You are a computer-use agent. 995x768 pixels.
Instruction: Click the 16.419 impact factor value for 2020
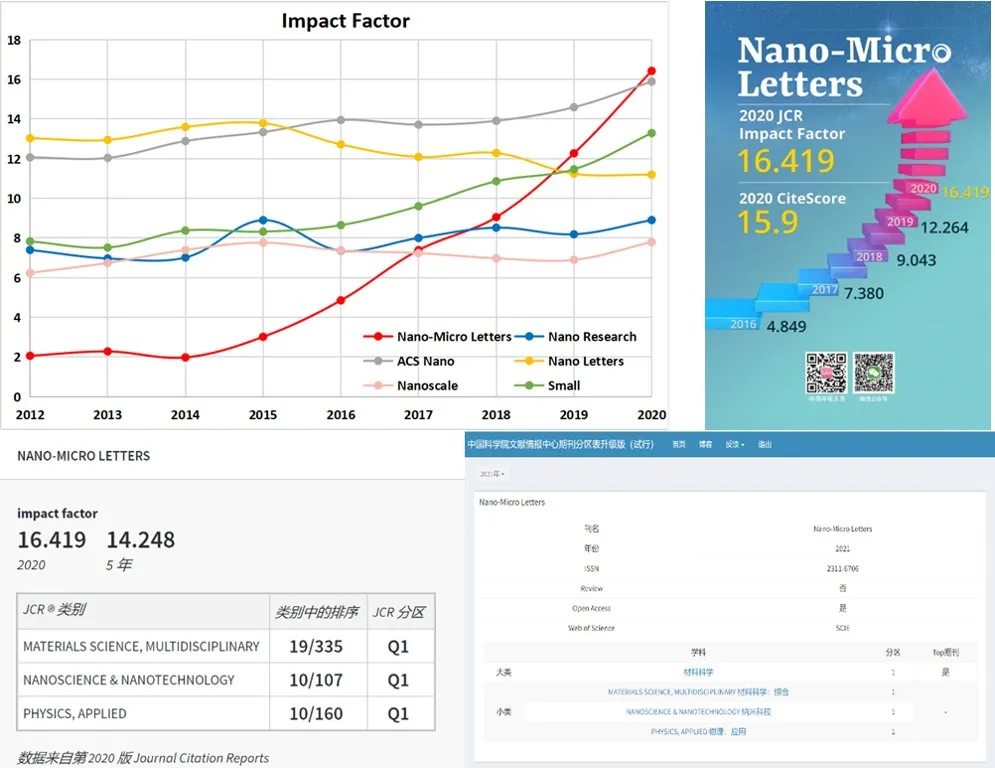coord(51,540)
